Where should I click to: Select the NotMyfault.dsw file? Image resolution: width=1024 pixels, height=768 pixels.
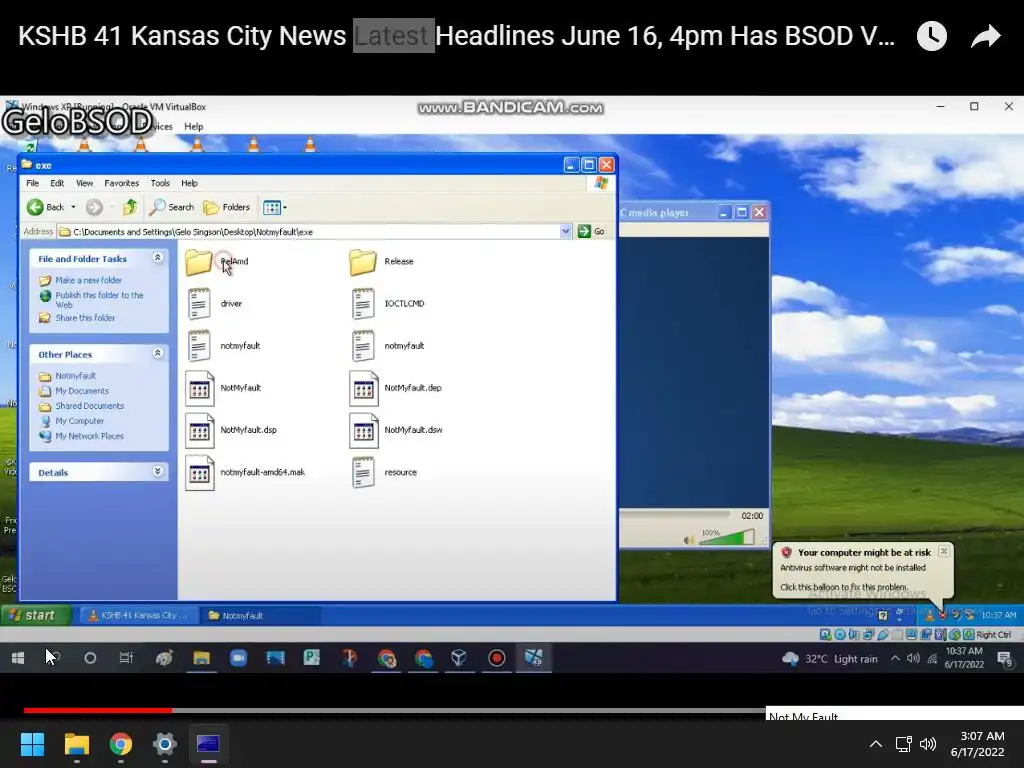[395, 430]
